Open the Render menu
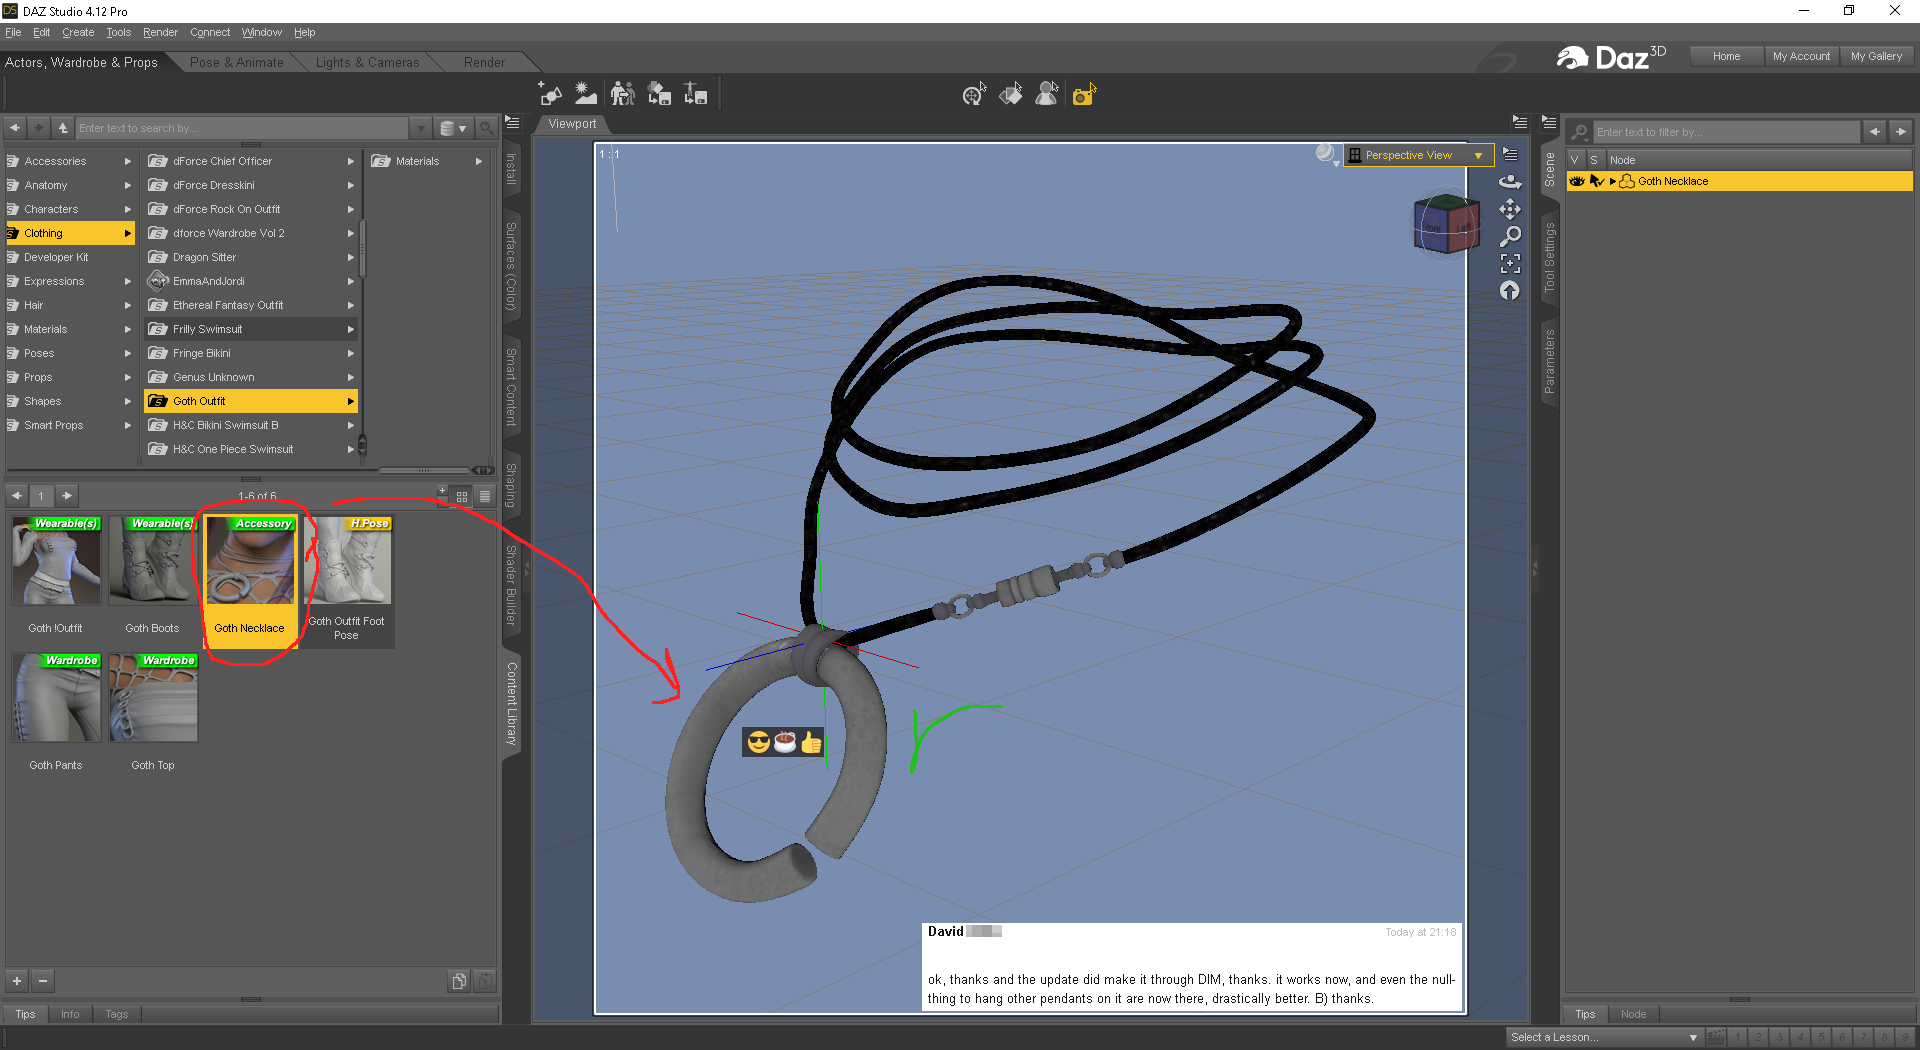Image resolution: width=1920 pixels, height=1050 pixels. pos(160,32)
